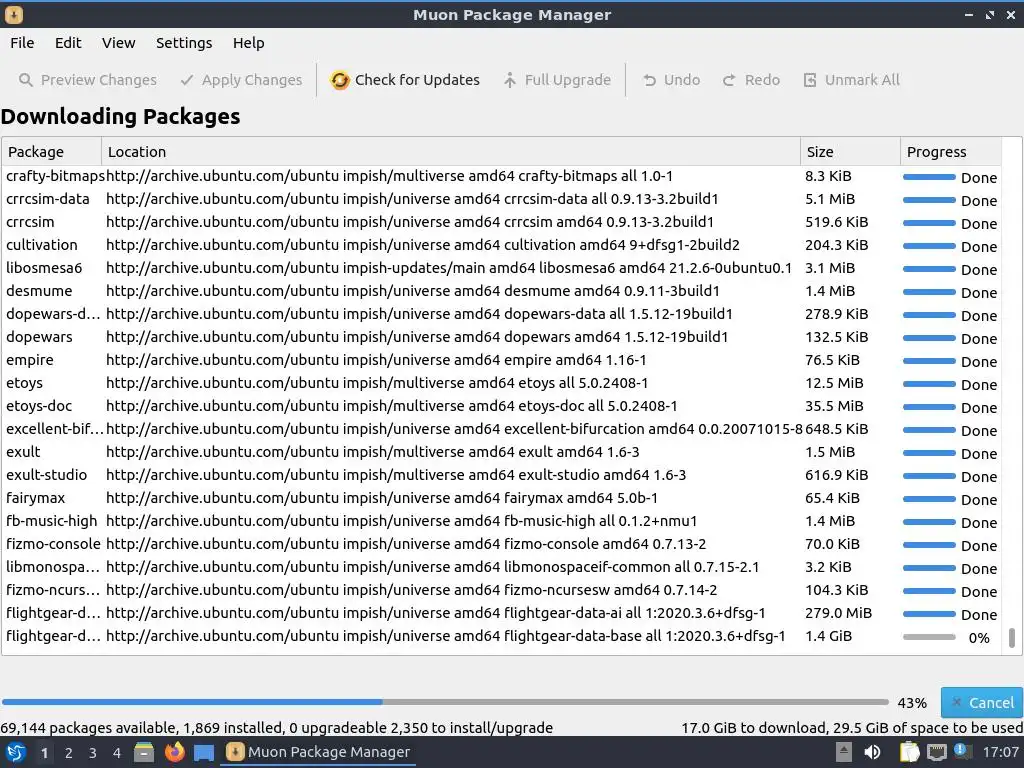Switch to workspace 4 in the taskbar
The image size is (1024, 768).
pos(117,753)
